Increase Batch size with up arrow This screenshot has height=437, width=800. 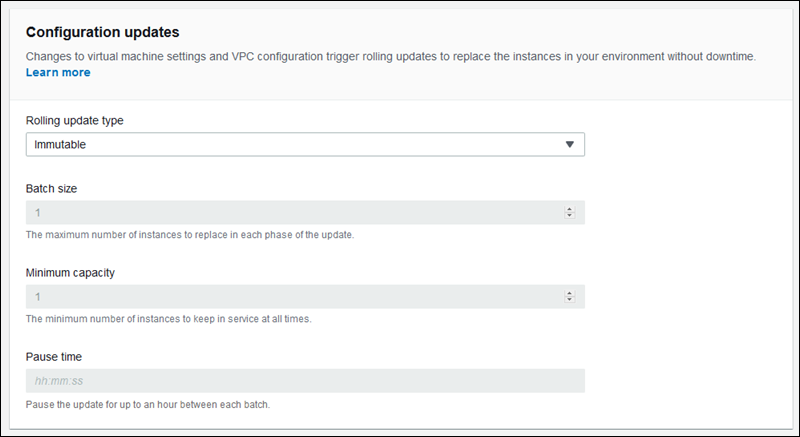pos(569,209)
